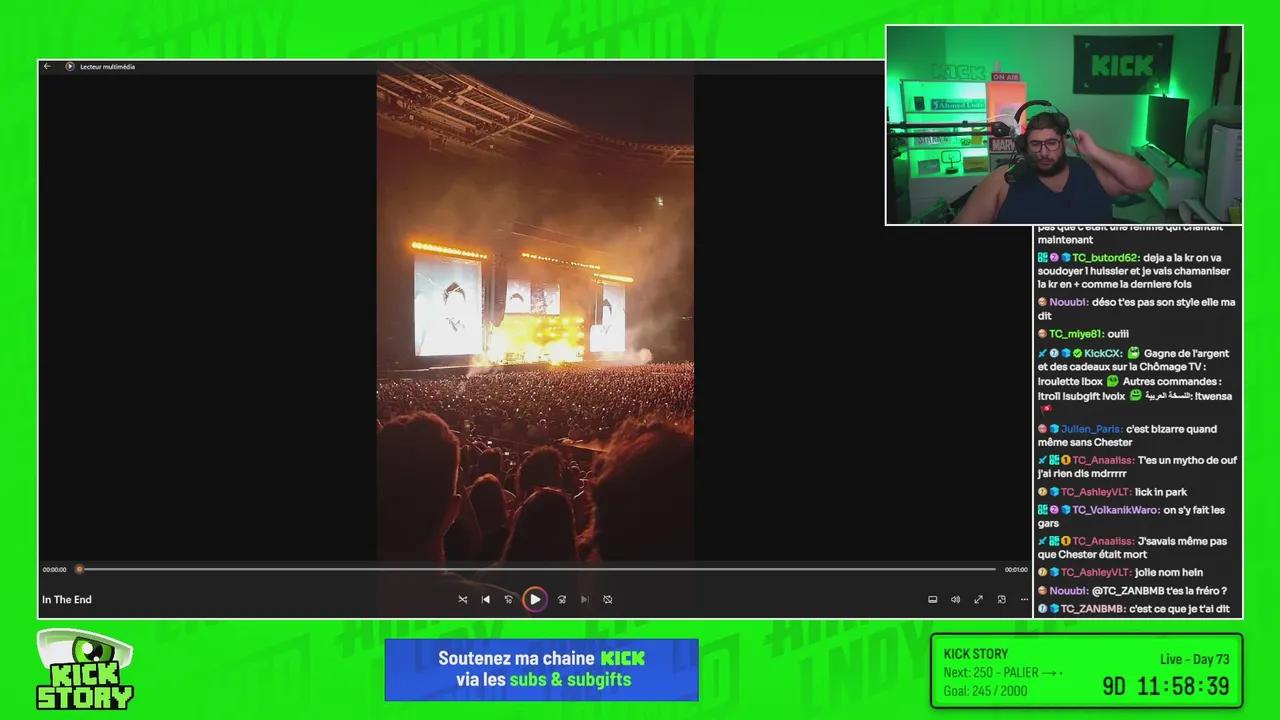Click username TC_VolkanikWaro in chat
1280x720 pixels.
[x=1116, y=510]
